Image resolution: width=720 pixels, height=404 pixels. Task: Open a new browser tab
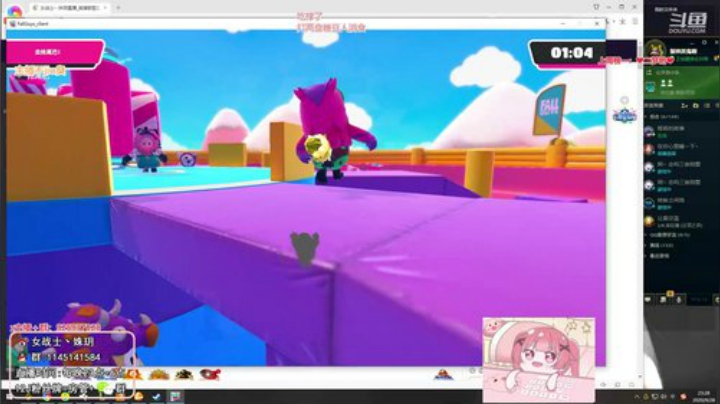click(118, 8)
